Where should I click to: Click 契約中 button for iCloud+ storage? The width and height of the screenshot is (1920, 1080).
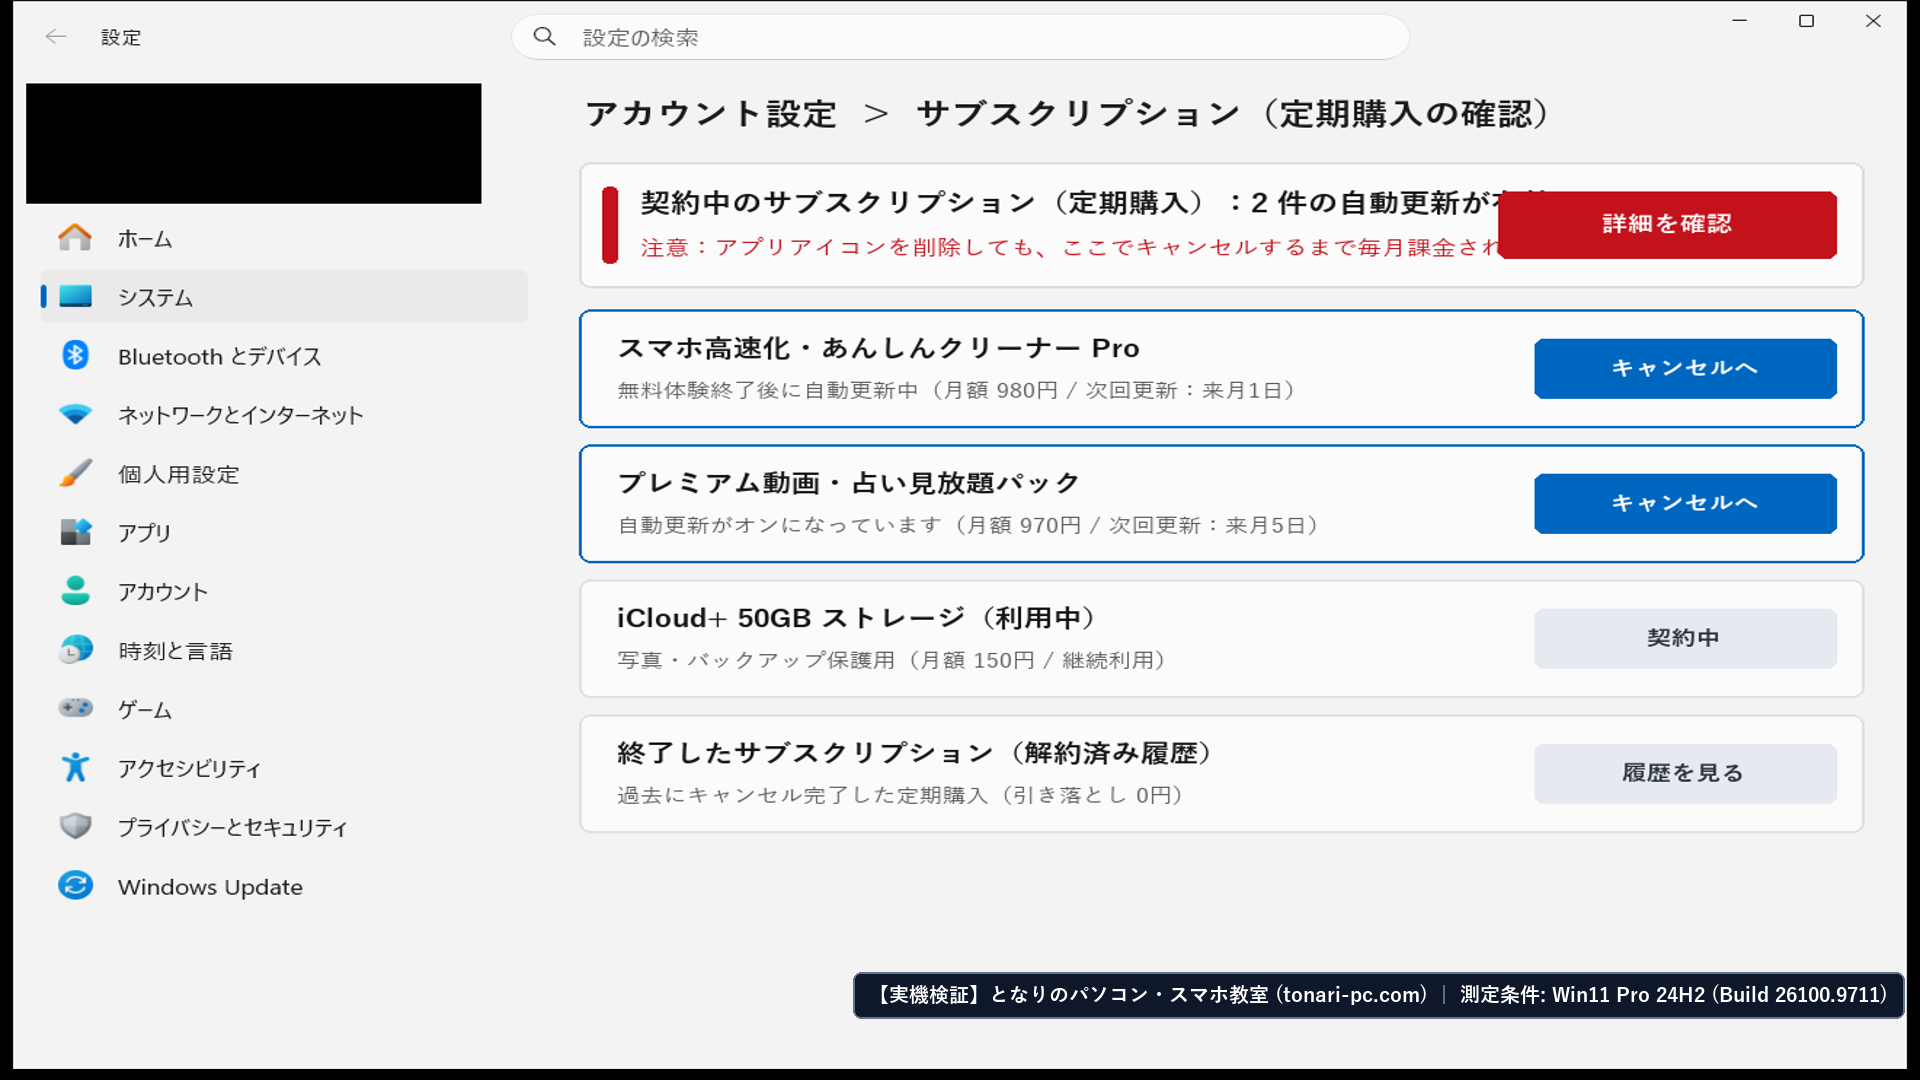click(x=1685, y=638)
